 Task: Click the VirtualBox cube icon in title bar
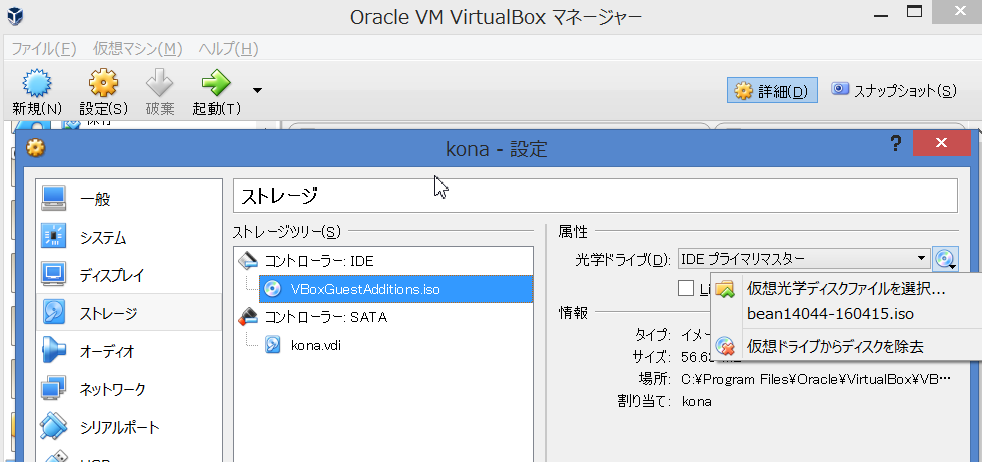click(x=14, y=16)
